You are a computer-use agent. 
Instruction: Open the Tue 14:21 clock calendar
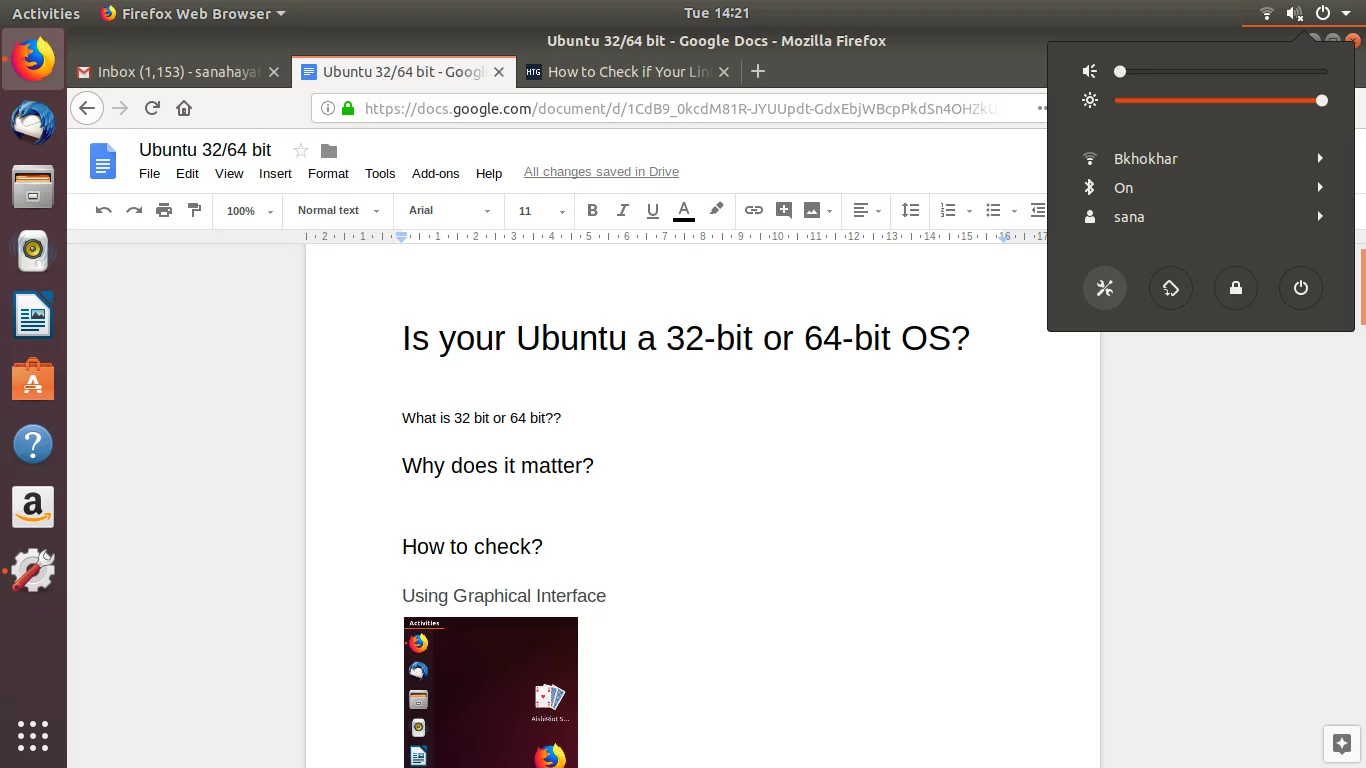click(716, 13)
